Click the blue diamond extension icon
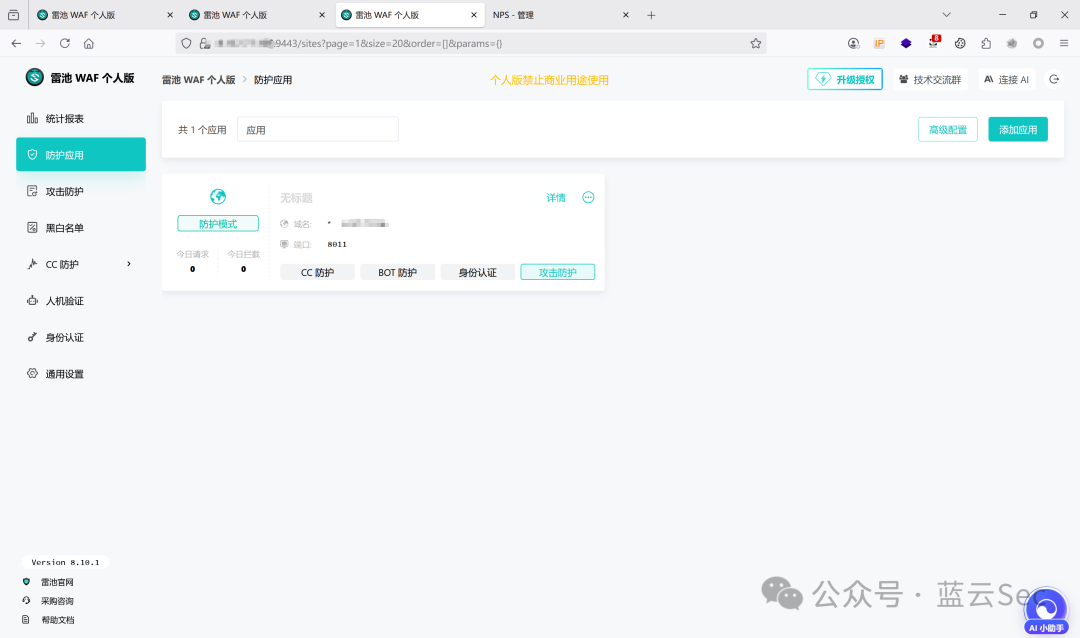The width and height of the screenshot is (1080, 638). pos(906,43)
